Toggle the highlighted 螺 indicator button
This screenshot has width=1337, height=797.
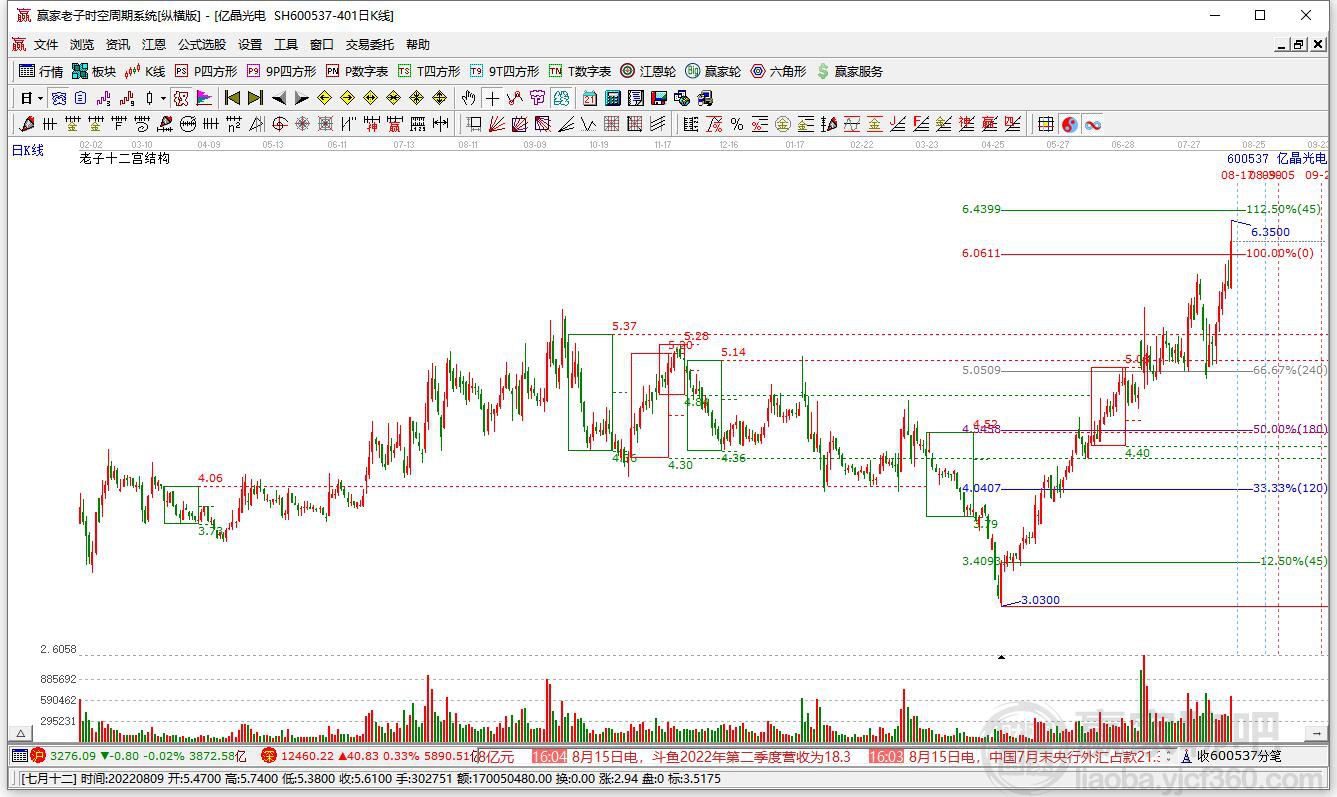coord(181,98)
